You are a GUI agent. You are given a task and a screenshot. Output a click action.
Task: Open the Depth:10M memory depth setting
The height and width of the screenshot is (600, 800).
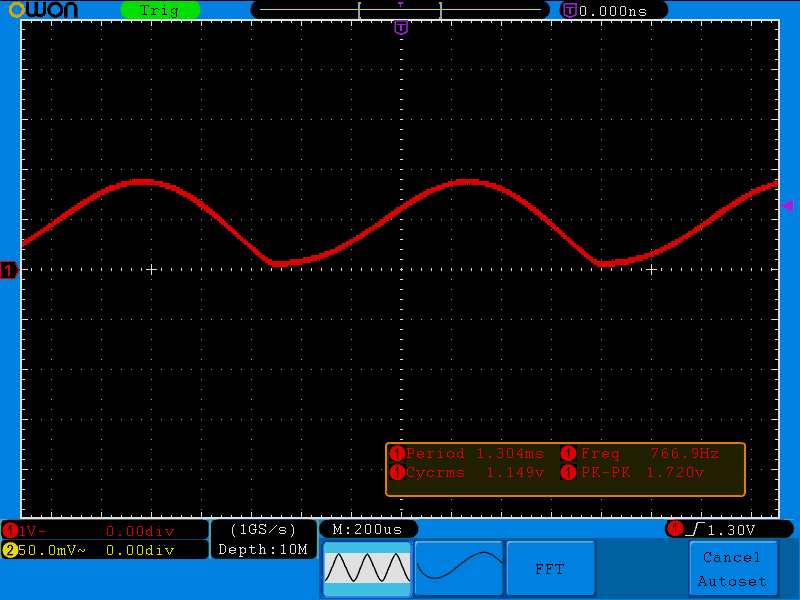tap(263, 550)
